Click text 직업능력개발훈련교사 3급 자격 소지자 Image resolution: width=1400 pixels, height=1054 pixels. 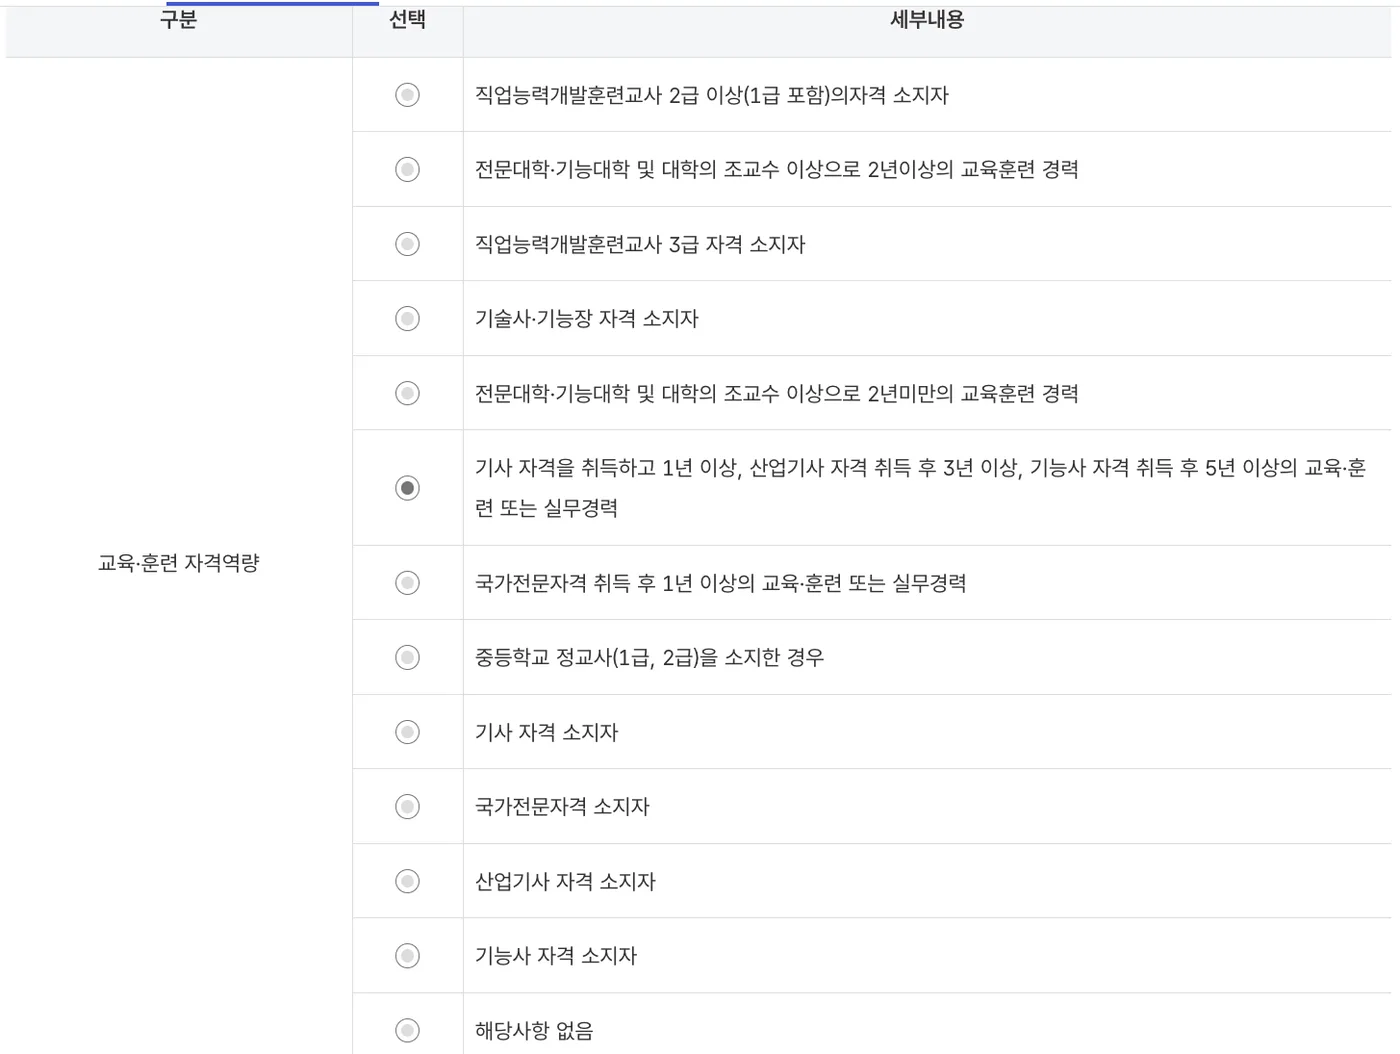[x=640, y=244]
